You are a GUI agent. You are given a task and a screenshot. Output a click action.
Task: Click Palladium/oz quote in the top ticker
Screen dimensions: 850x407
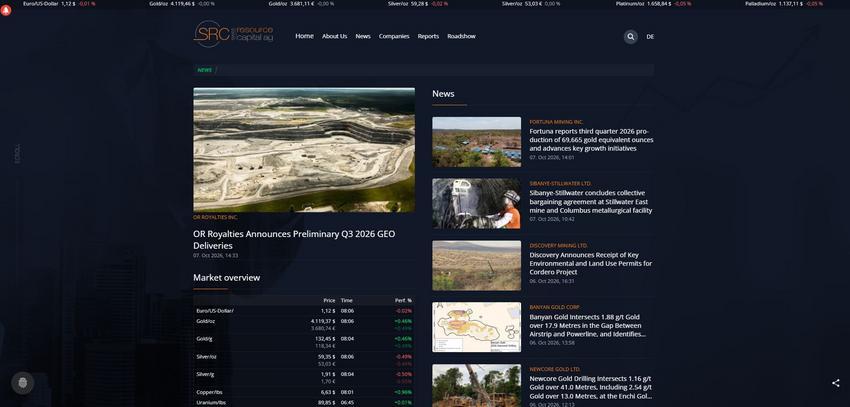click(784, 3)
